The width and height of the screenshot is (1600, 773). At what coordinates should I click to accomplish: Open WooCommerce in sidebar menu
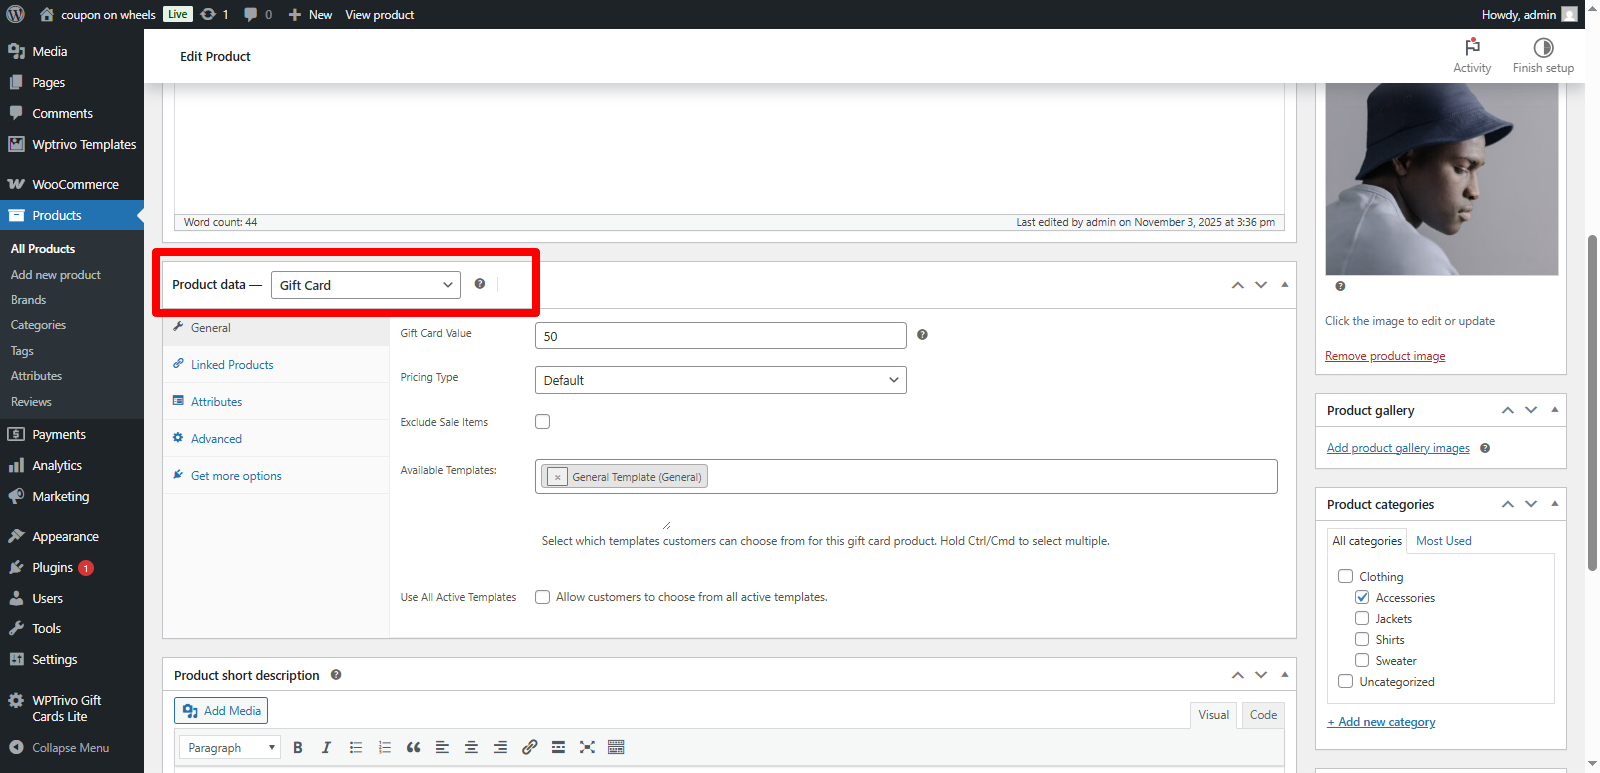pyautogui.click(x=72, y=184)
